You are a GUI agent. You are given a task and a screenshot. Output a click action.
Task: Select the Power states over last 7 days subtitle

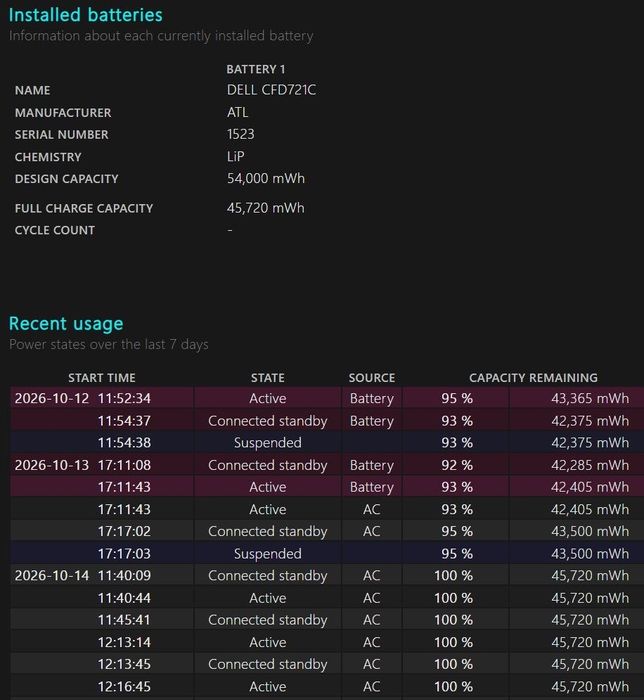point(109,344)
